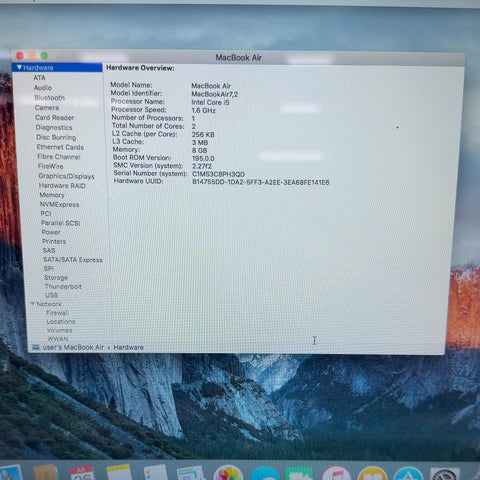
Task: Click the Photos icon in Dock
Action: 228,473
